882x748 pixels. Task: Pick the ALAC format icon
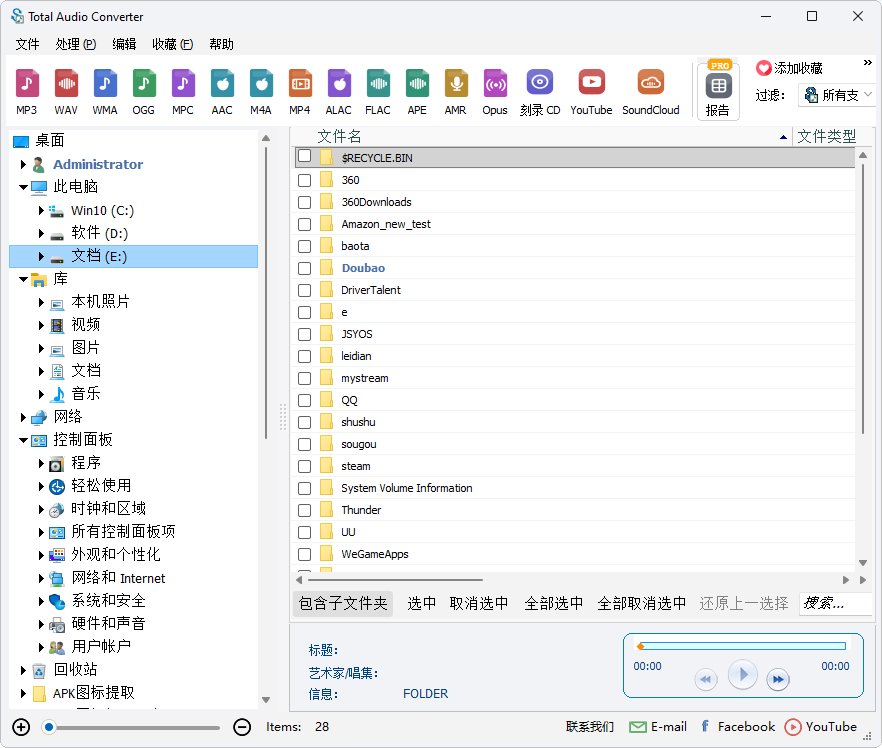[x=339, y=92]
